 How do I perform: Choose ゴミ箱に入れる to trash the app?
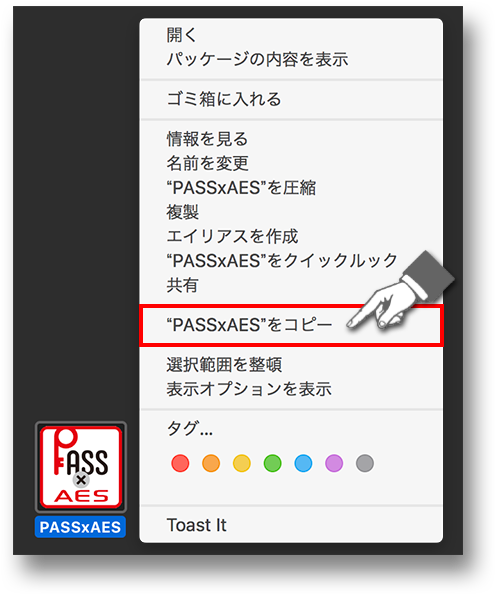pyautogui.click(x=291, y=99)
